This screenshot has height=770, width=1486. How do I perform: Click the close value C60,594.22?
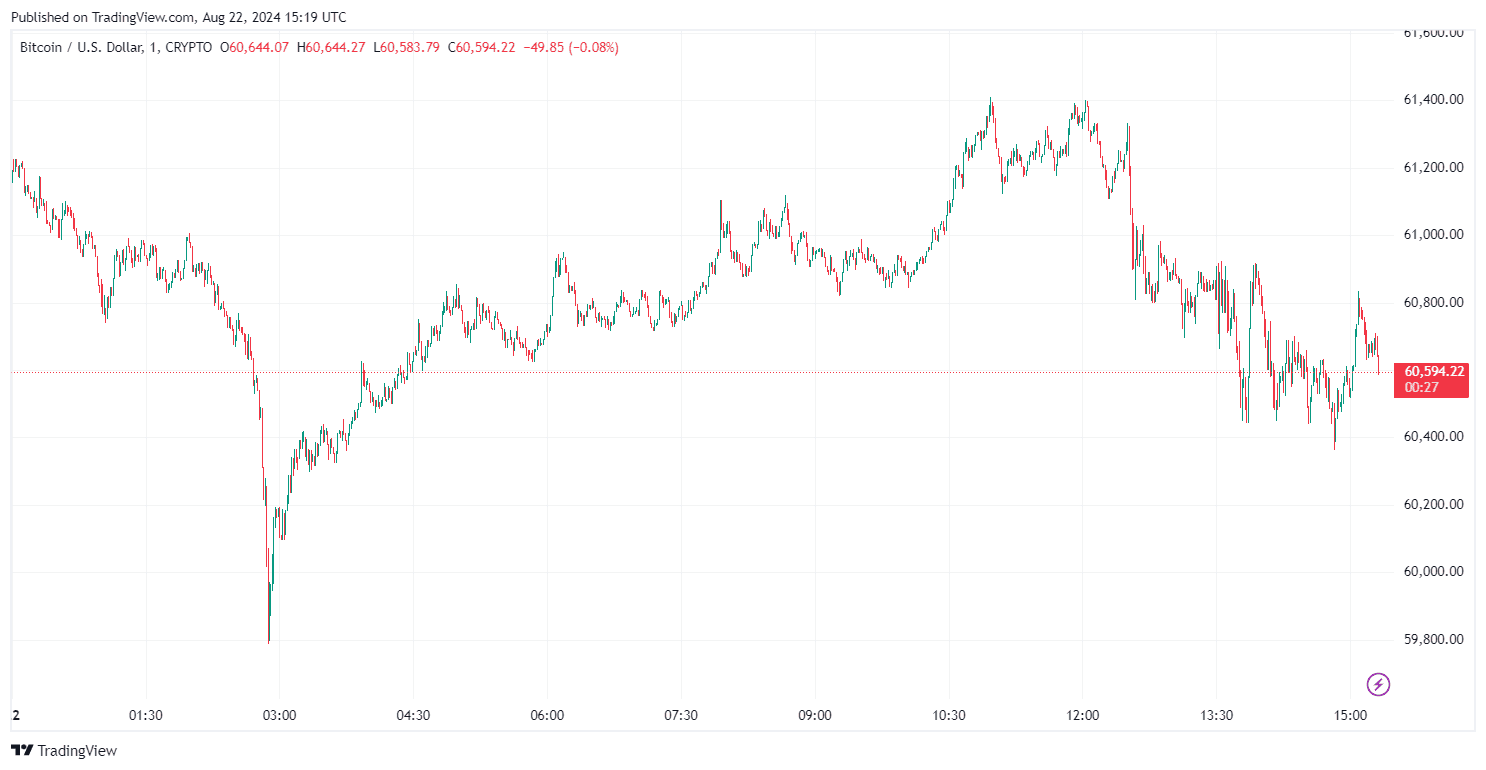tap(481, 47)
